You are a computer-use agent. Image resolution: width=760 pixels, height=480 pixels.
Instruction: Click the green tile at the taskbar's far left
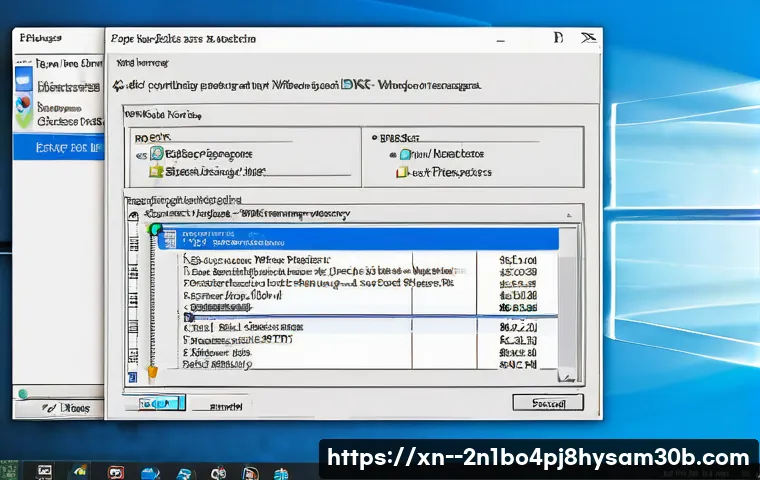pos(8,470)
